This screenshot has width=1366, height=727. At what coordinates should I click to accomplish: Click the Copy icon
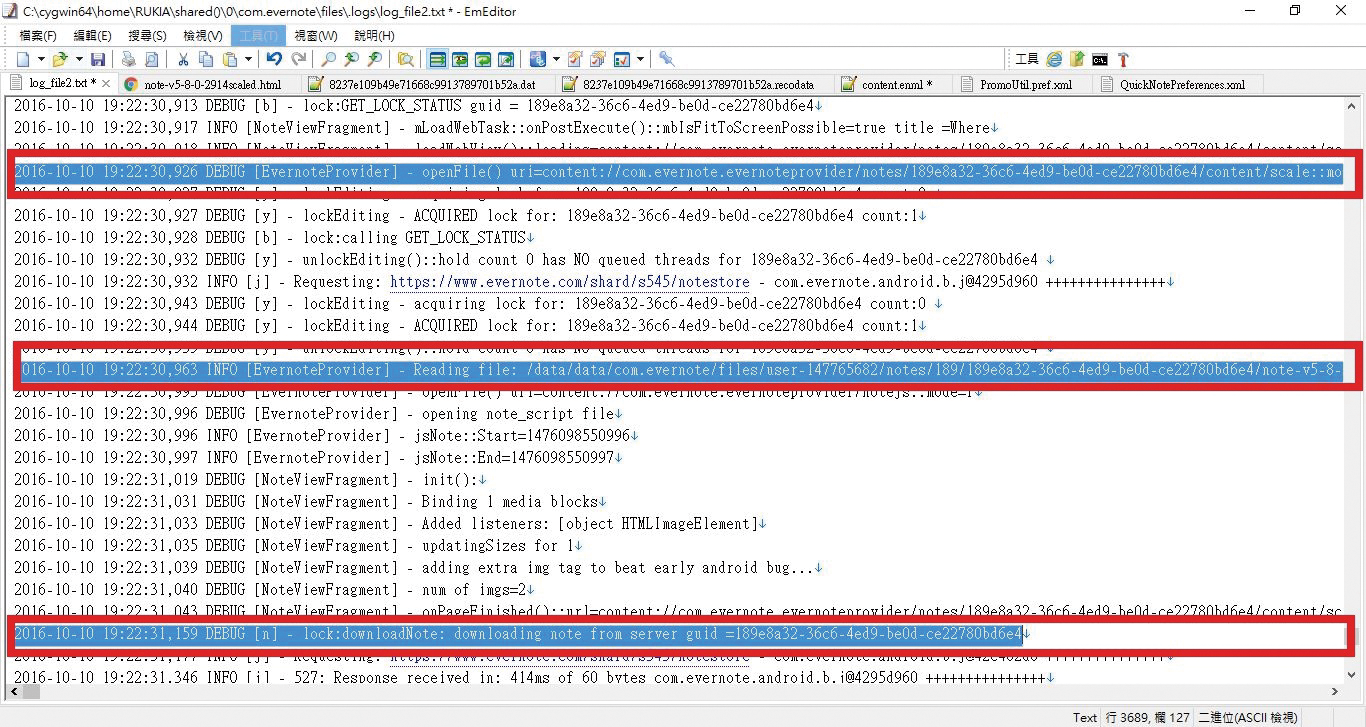click(x=206, y=59)
